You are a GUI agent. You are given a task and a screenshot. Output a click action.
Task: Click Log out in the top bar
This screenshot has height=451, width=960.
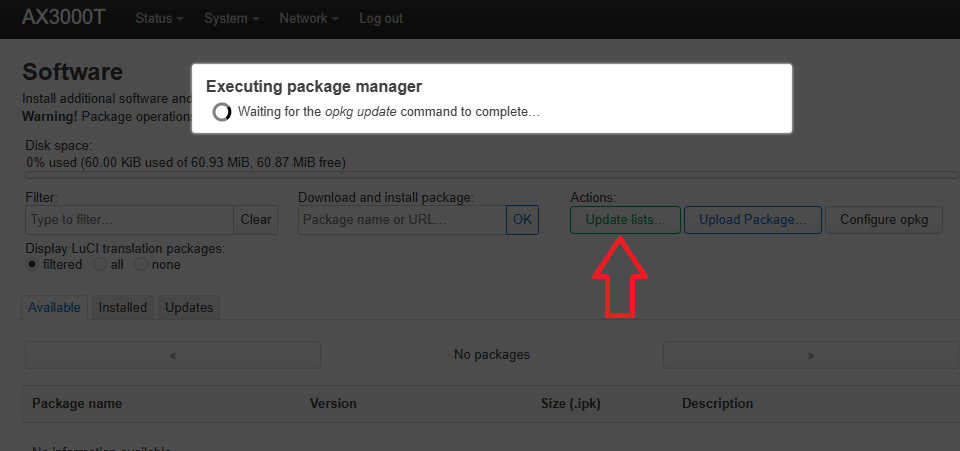click(x=381, y=18)
